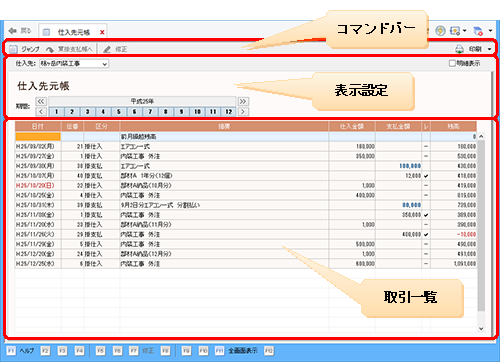Click the blue 100,000 payment amount
This screenshot has width=500, height=362.
click(x=410, y=166)
